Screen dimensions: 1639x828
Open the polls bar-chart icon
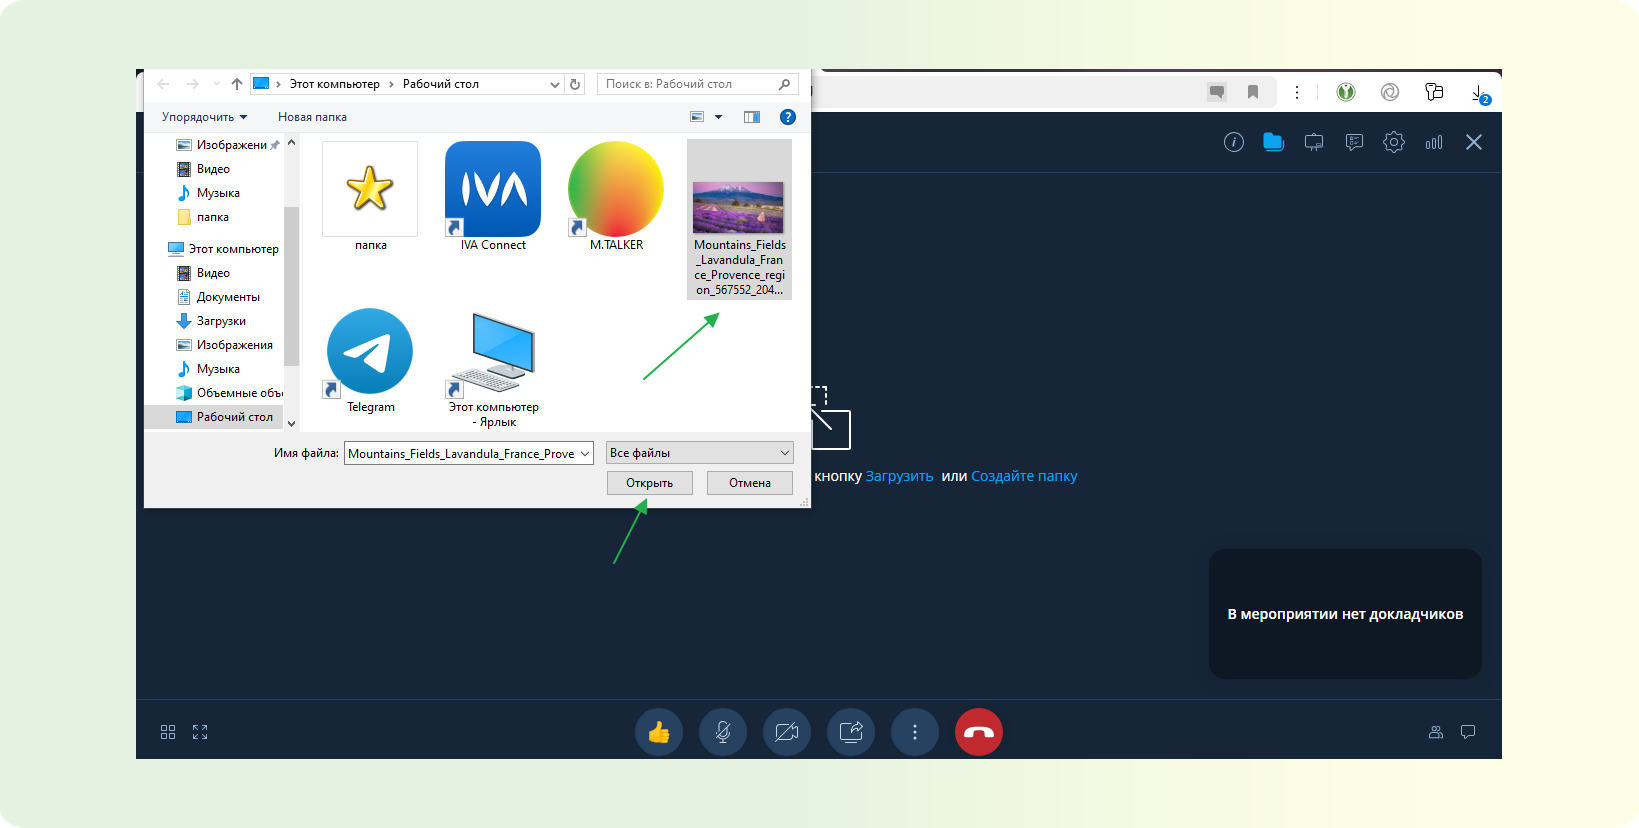[x=1434, y=142]
